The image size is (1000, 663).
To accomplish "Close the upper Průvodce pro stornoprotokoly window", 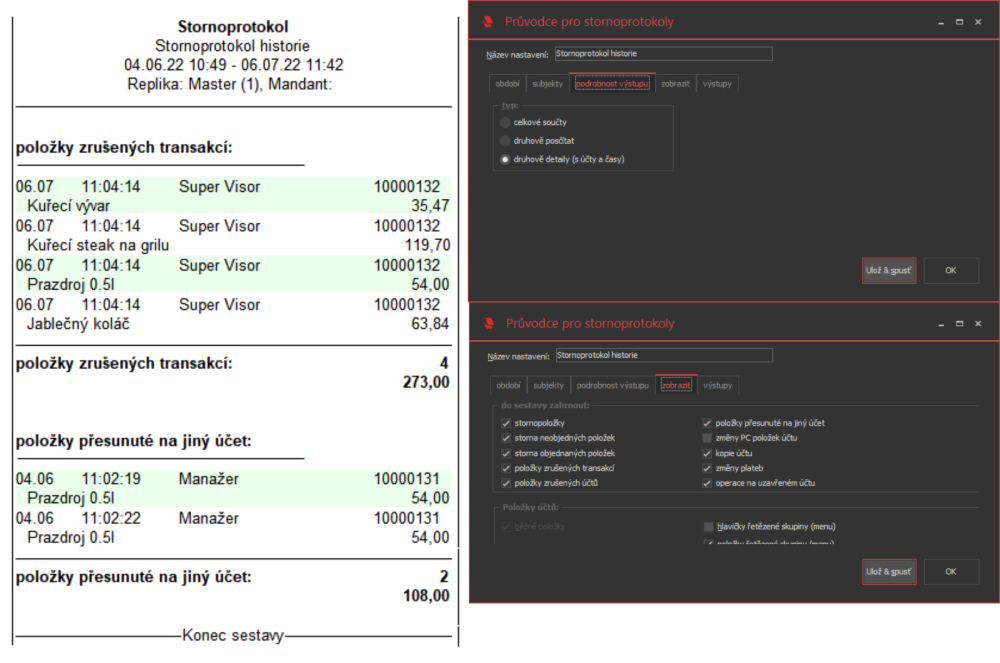I will [978, 22].
